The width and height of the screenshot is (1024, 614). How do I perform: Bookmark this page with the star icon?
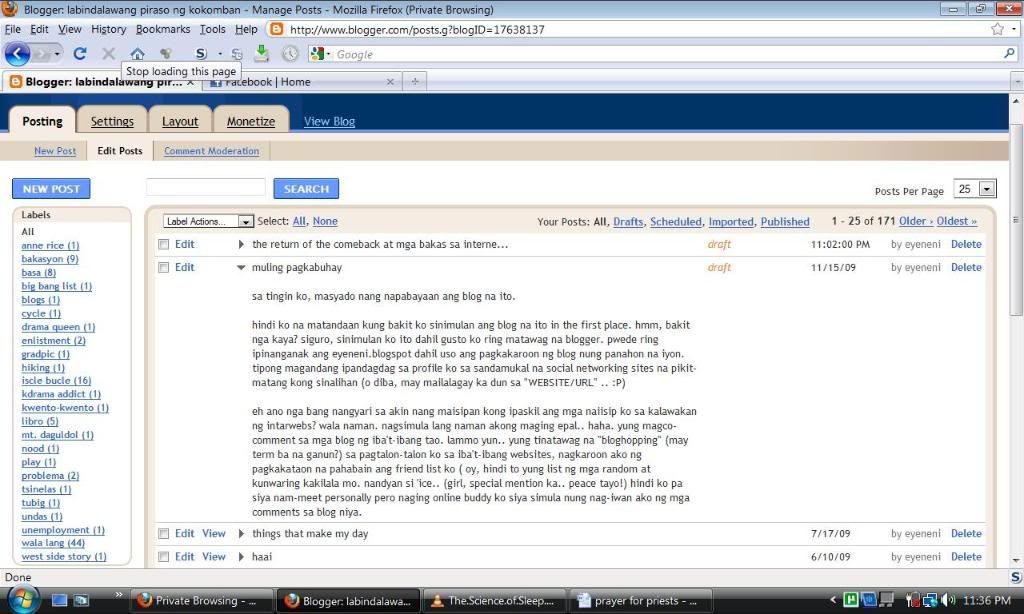coord(997,29)
